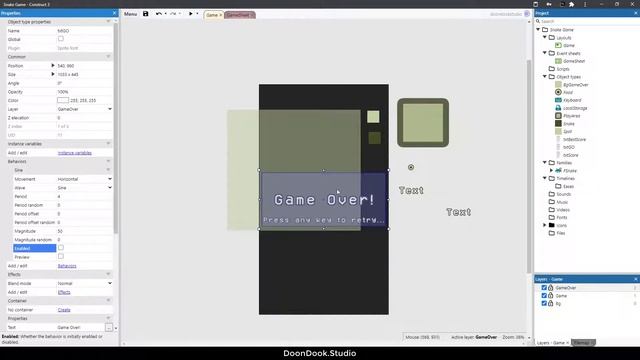Open the preview options dropdown arrow

click(198, 14)
